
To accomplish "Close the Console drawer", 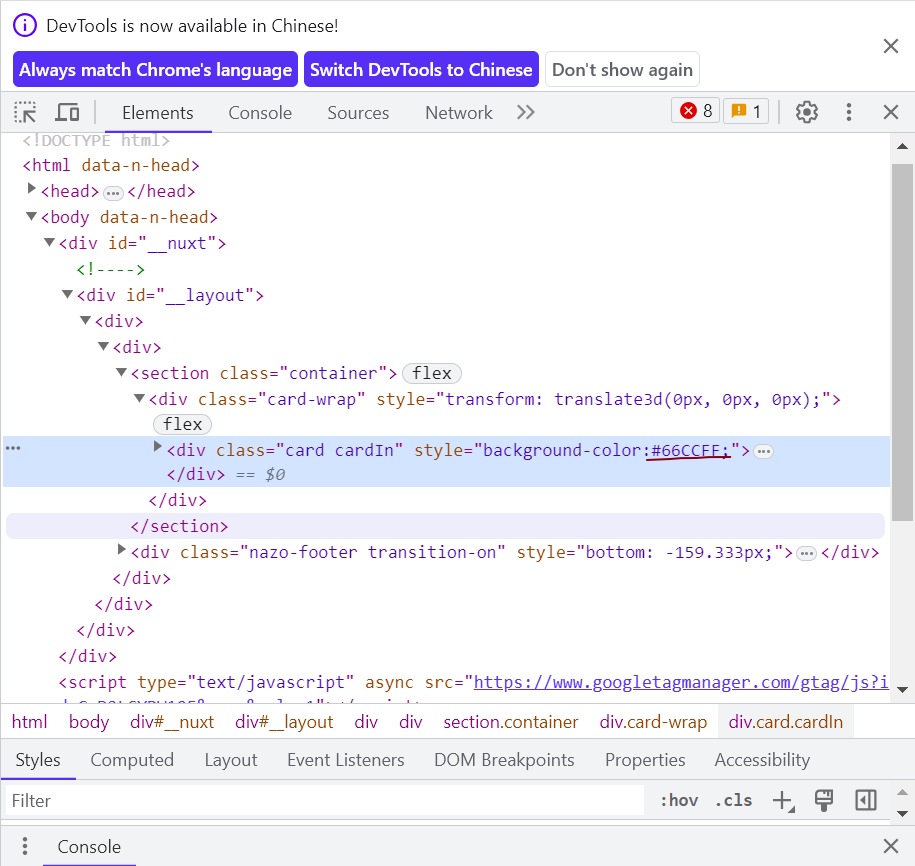I will pos(890,846).
